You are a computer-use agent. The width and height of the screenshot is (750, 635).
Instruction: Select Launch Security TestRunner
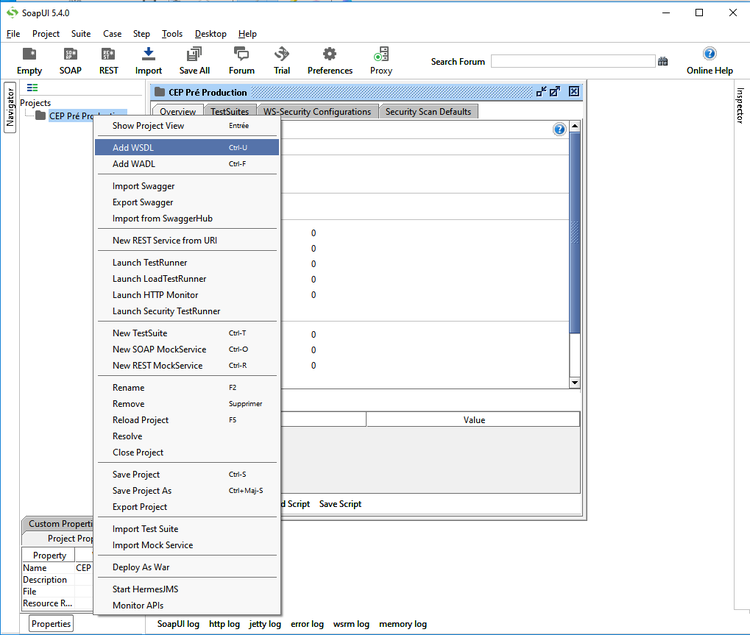coord(187,311)
